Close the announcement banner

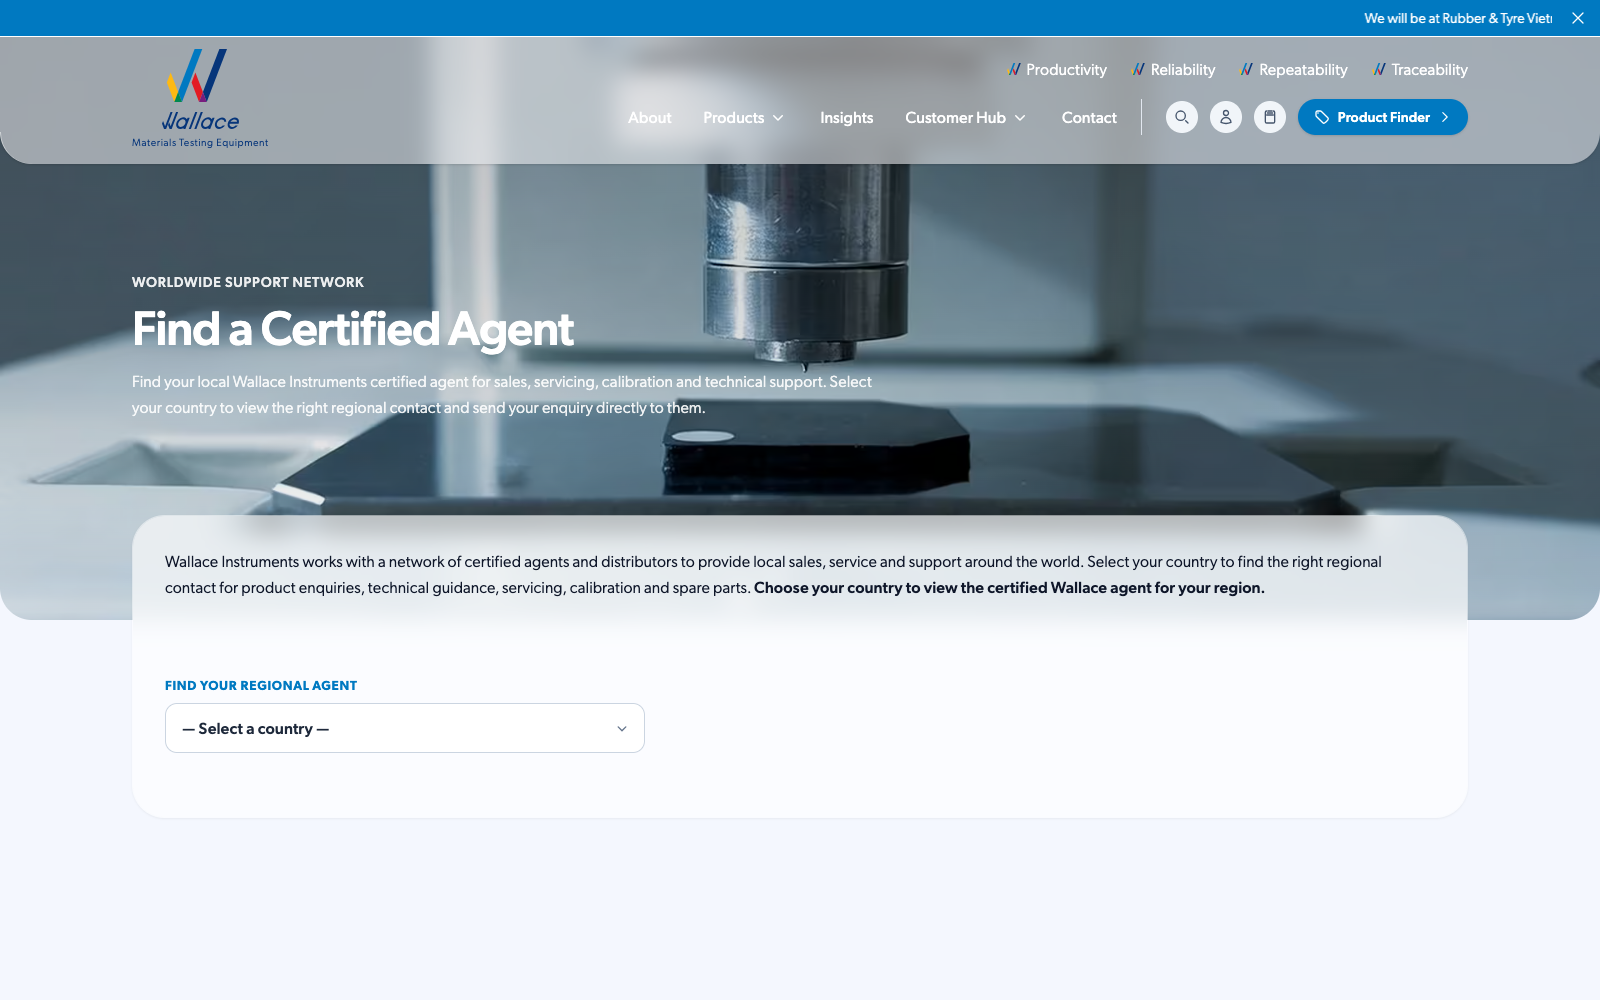[x=1578, y=18]
